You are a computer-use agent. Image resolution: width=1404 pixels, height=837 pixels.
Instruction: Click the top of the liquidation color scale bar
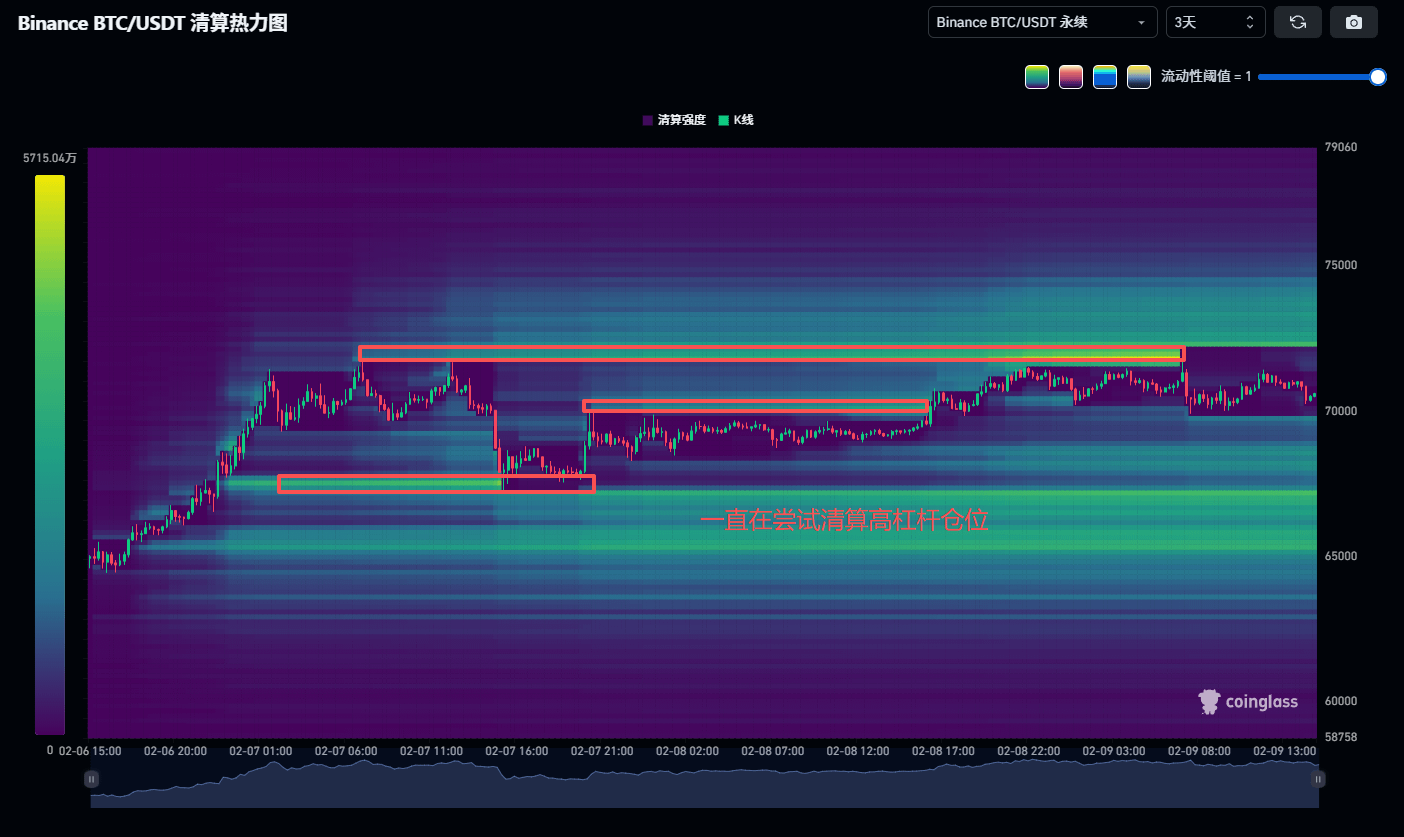tap(50, 181)
